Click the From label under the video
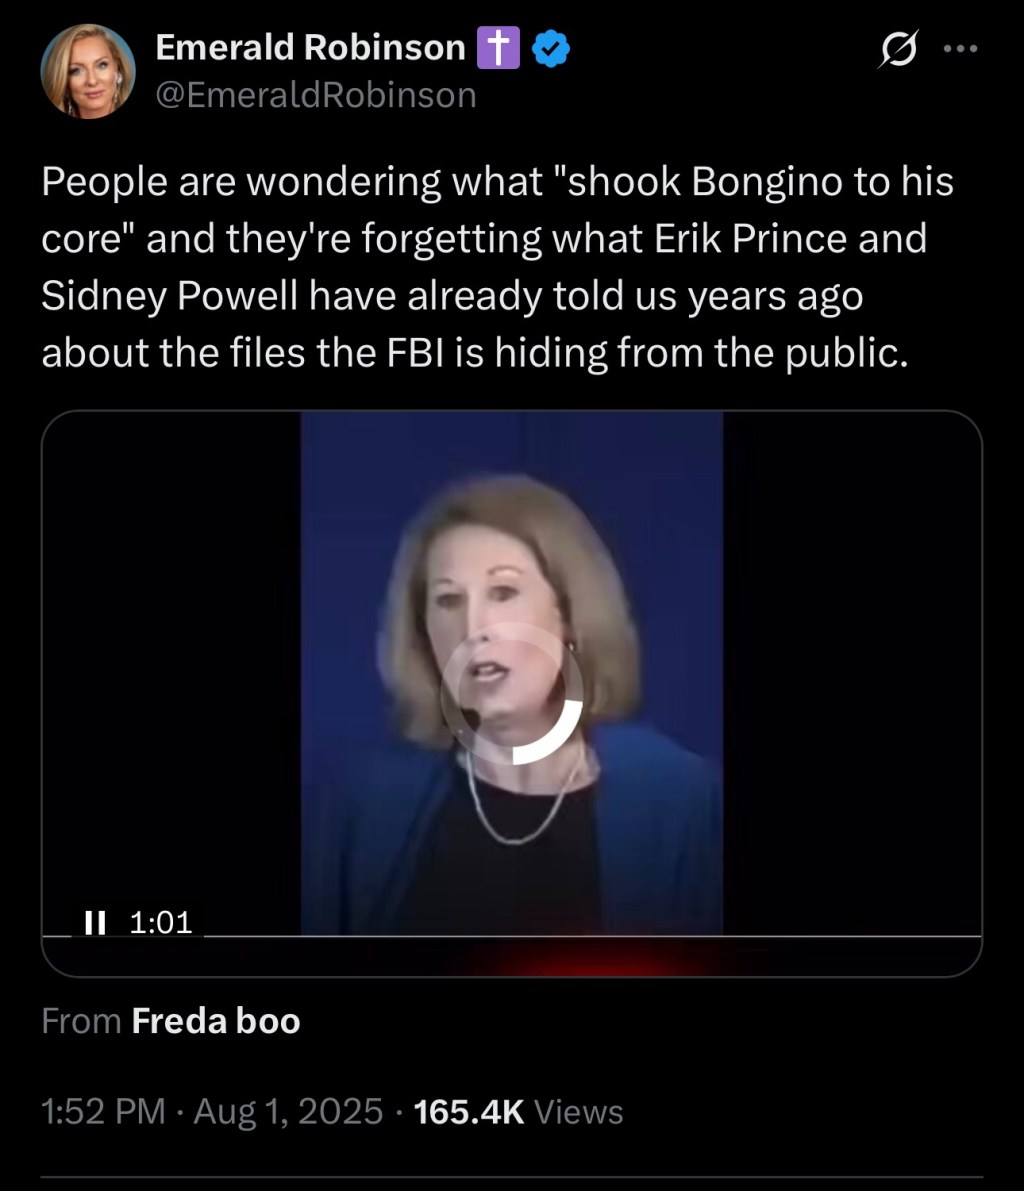 click(81, 1021)
